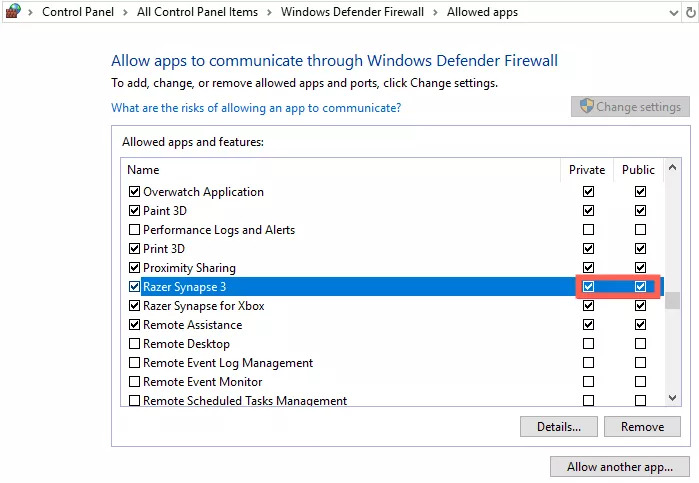Uncheck Proximity Sharing name checkbox
The image size is (699, 483).
(x=134, y=268)
